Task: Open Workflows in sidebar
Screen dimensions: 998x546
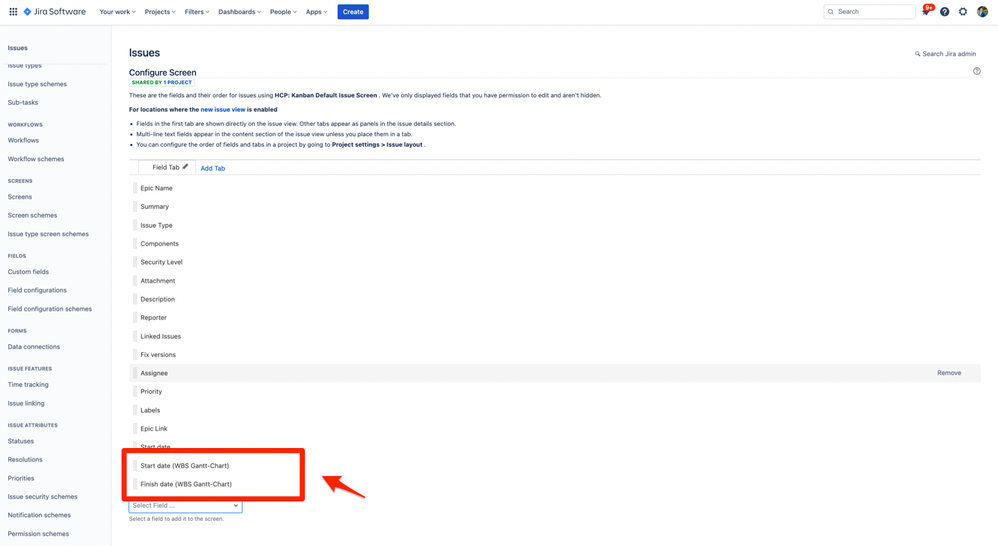Action: click(x=23, y=140)
